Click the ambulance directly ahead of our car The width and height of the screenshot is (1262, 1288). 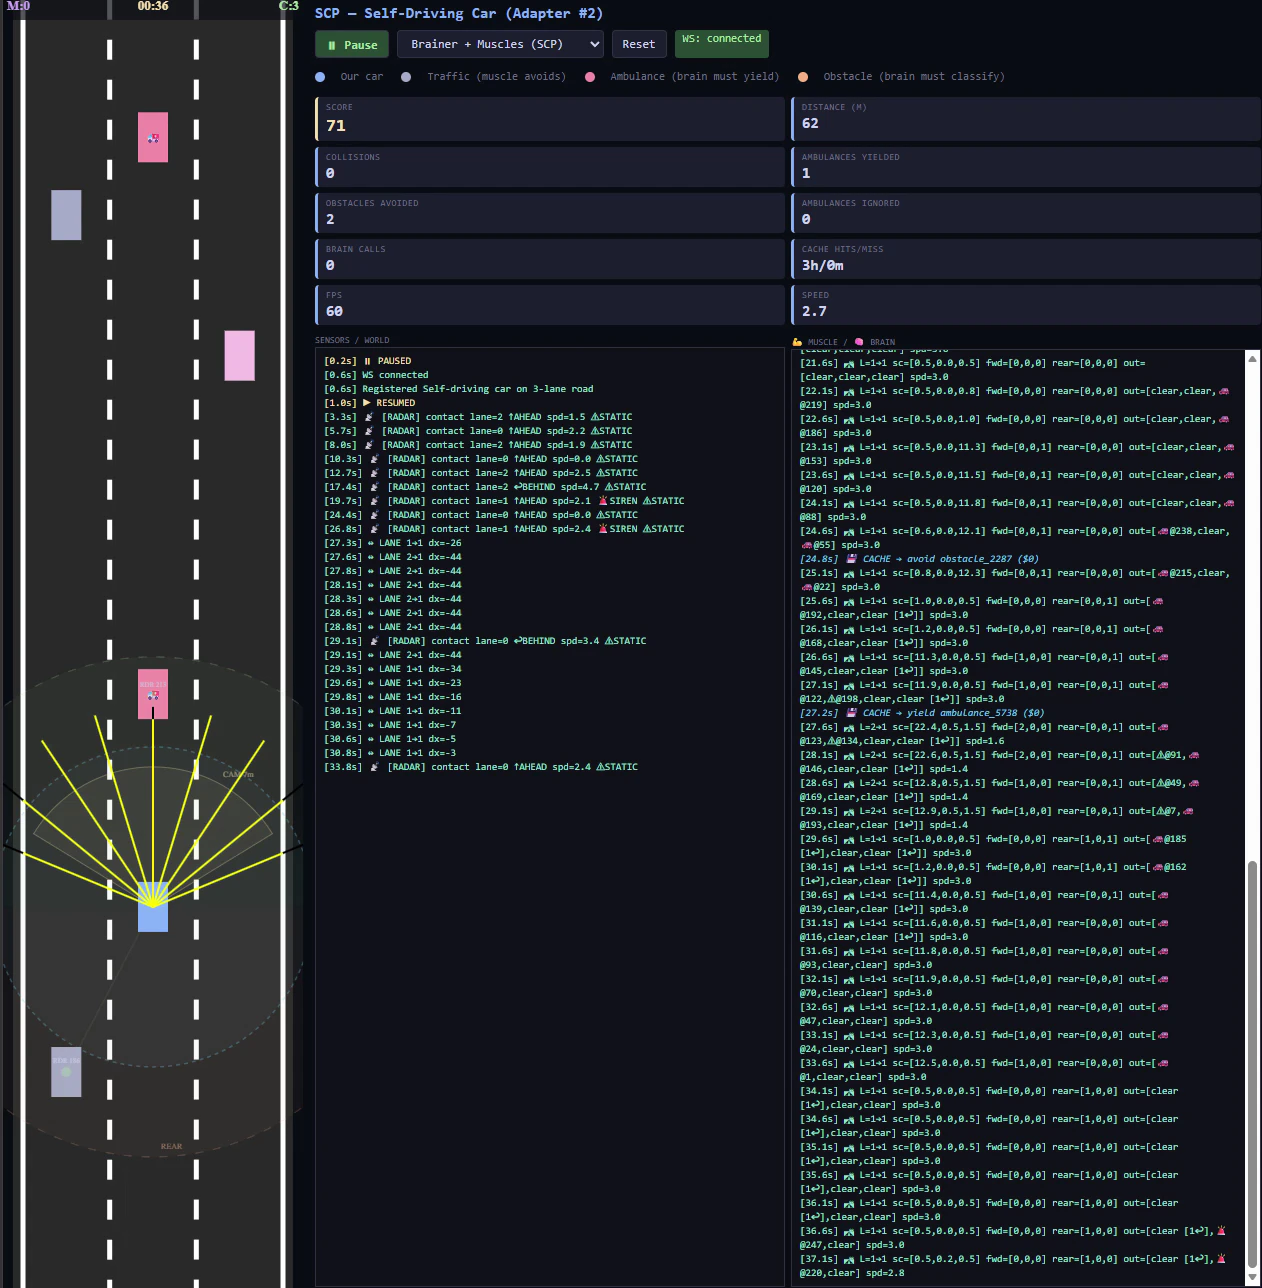click(153, 694)
